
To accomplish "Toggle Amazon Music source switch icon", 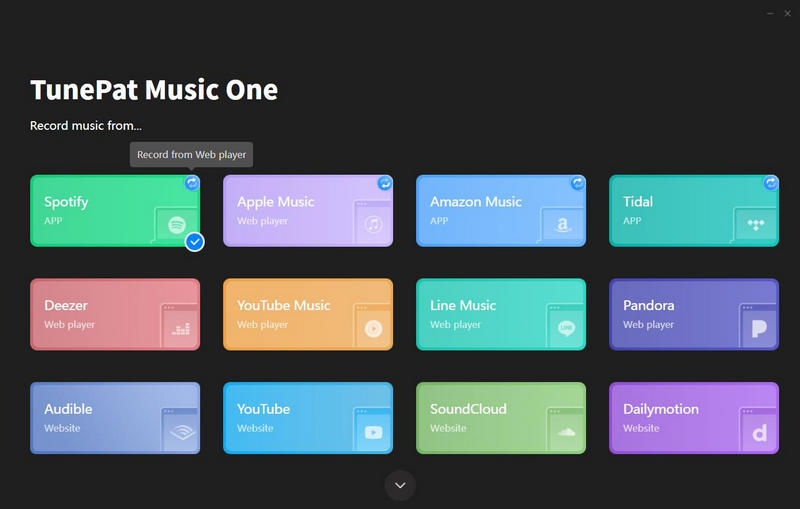I will [578, 183].
